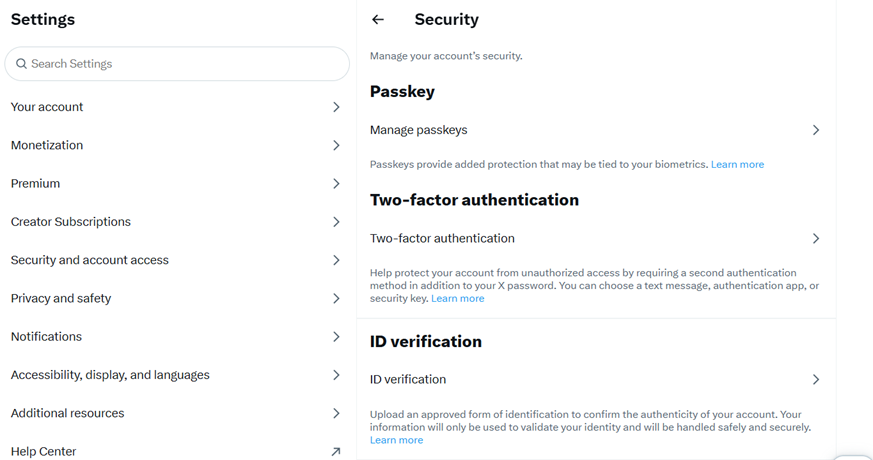
Task: Expand the Premium settings arrow
Action: (336, 184)
